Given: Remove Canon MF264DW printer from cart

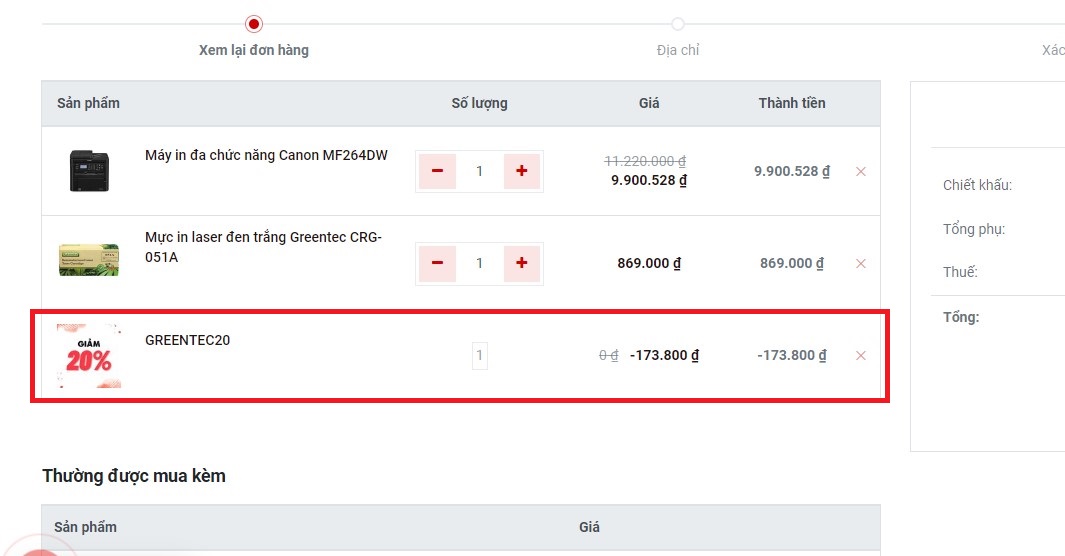Looking at the screenshot, I should pyautogui.click(x=861, y=172).
